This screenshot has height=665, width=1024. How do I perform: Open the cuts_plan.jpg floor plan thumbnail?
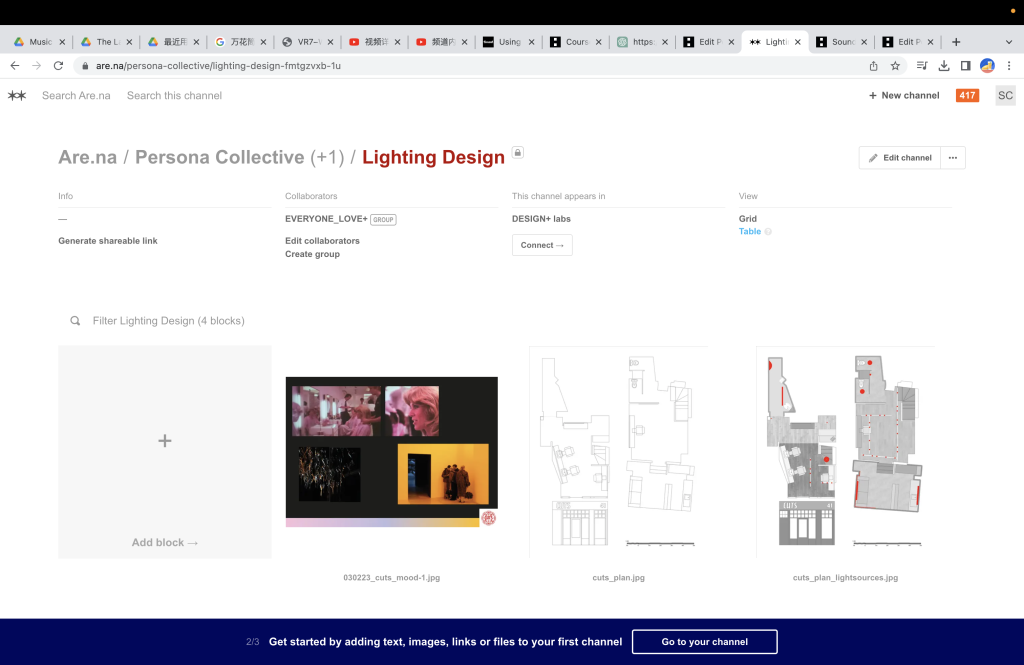618,451
